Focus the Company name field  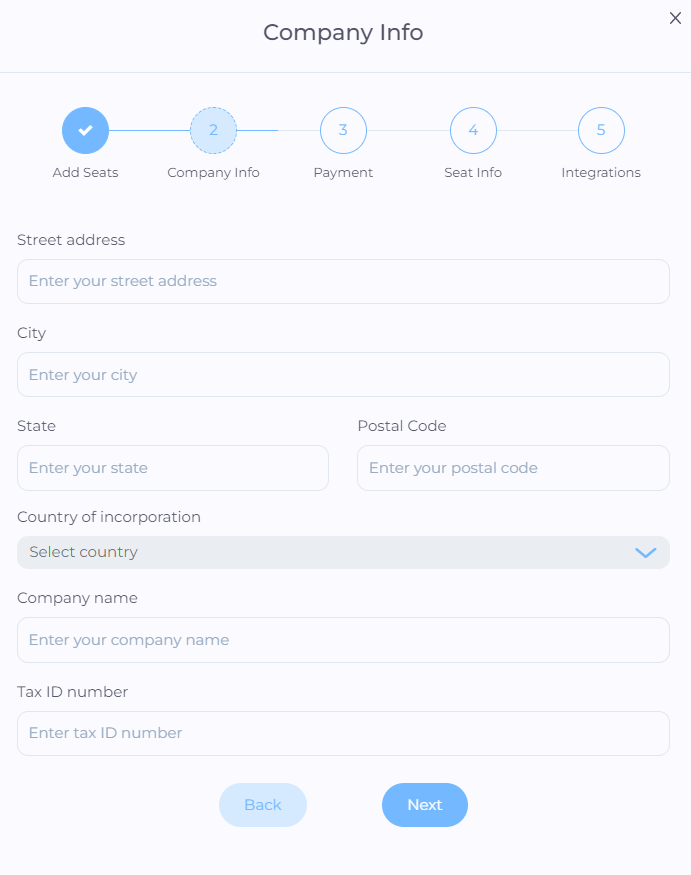343,640
